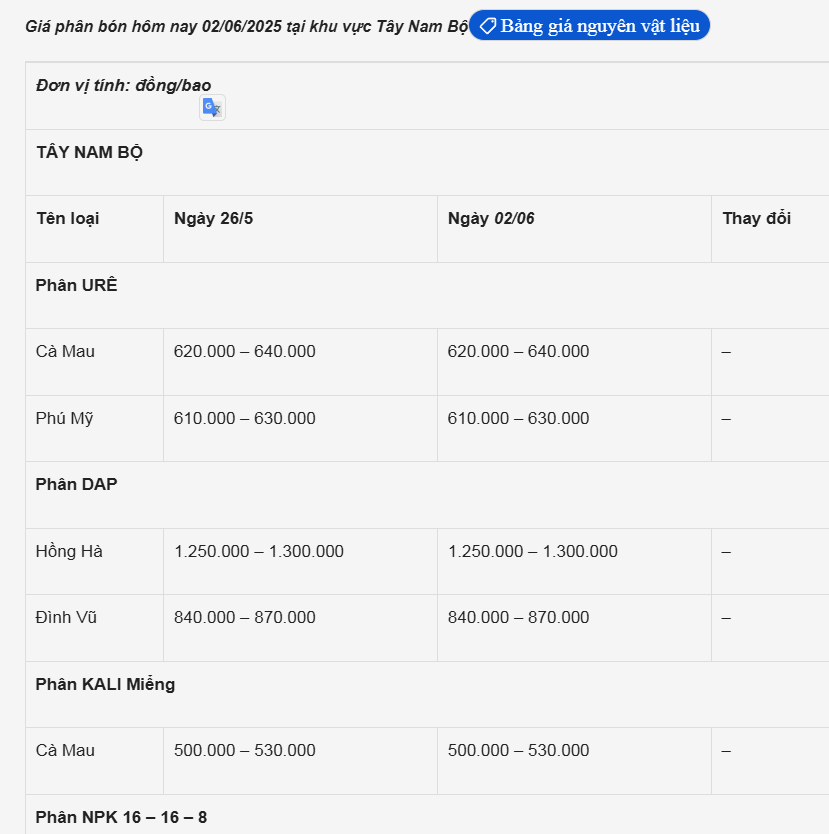Select the Đơn vị tính: đồng/bao text

click(x=123, y=85)
